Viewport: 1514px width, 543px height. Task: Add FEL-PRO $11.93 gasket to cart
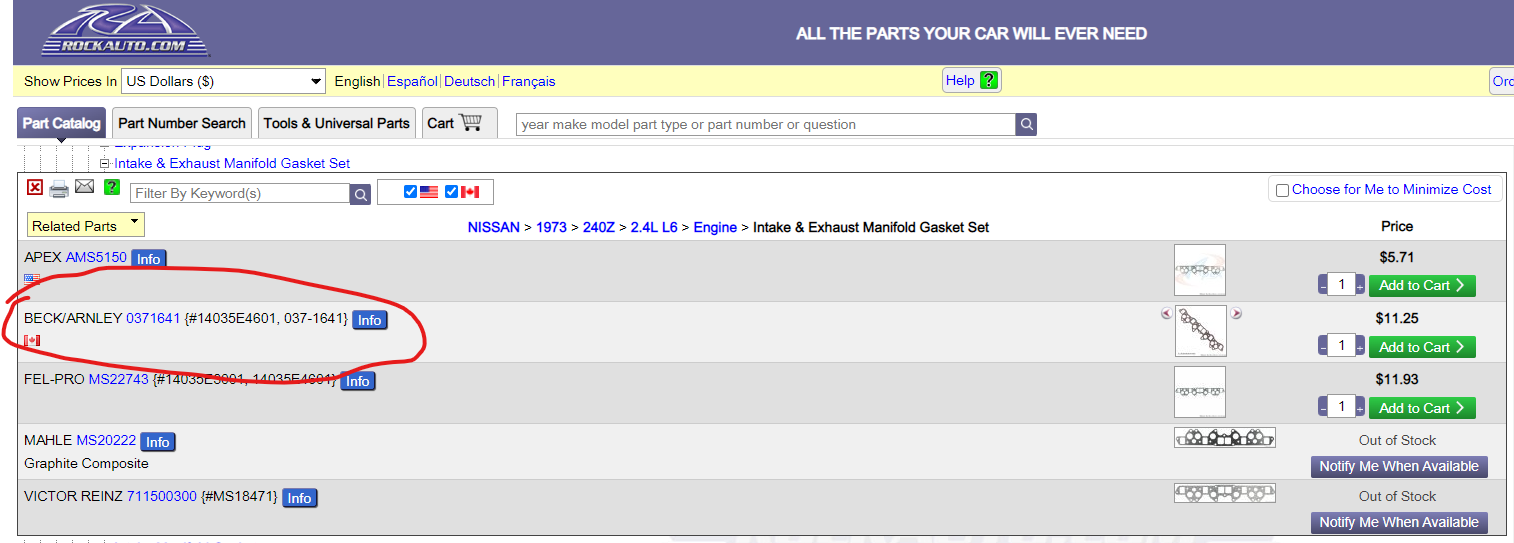pos(1422,408)
